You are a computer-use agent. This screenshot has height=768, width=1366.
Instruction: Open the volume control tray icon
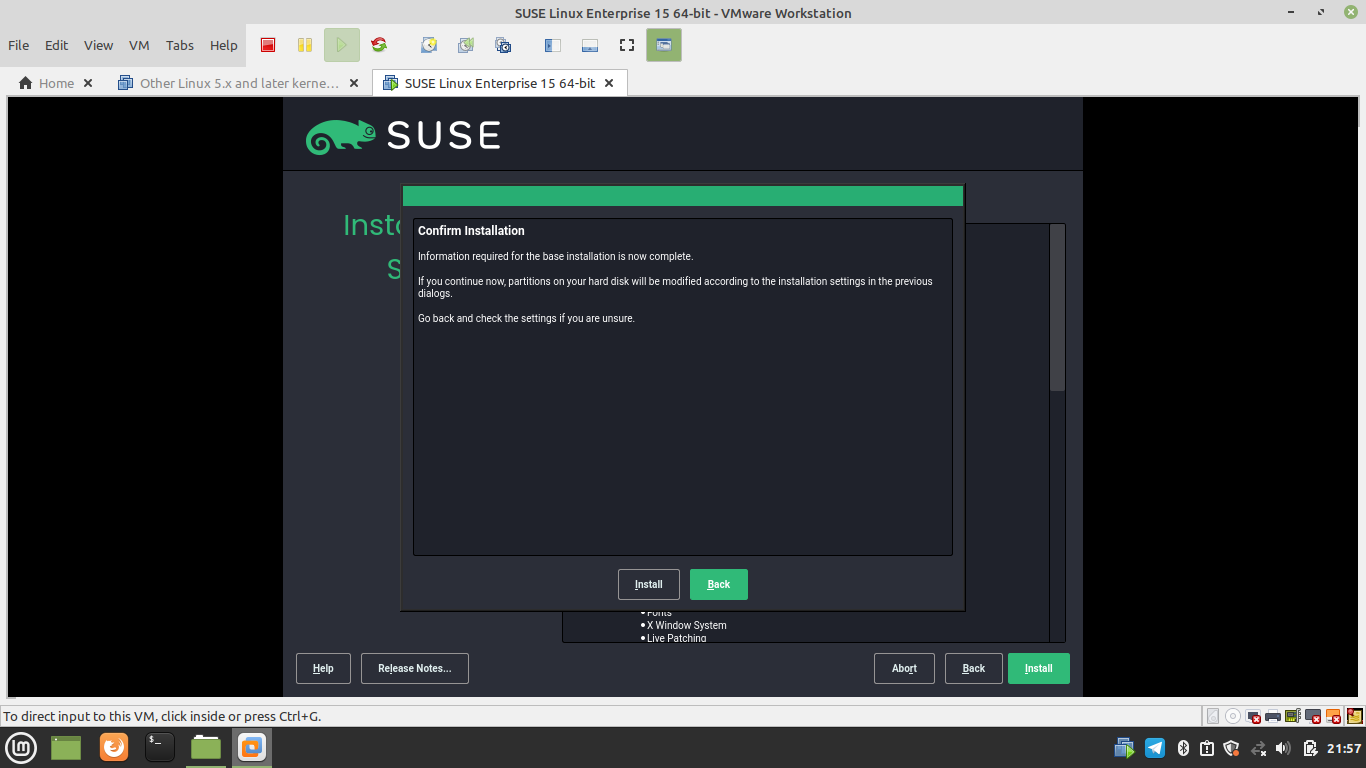click(x=1283, y=748)
